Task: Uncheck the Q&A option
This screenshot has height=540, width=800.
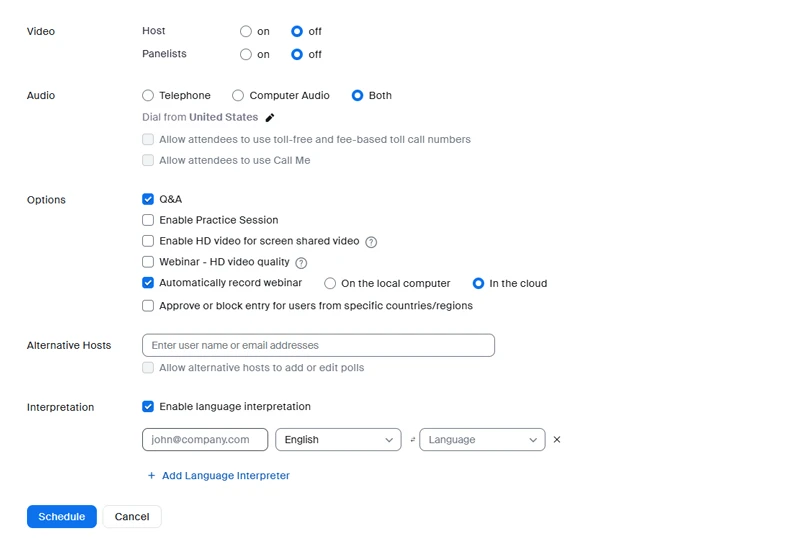Action: click(x=148, y=199)
